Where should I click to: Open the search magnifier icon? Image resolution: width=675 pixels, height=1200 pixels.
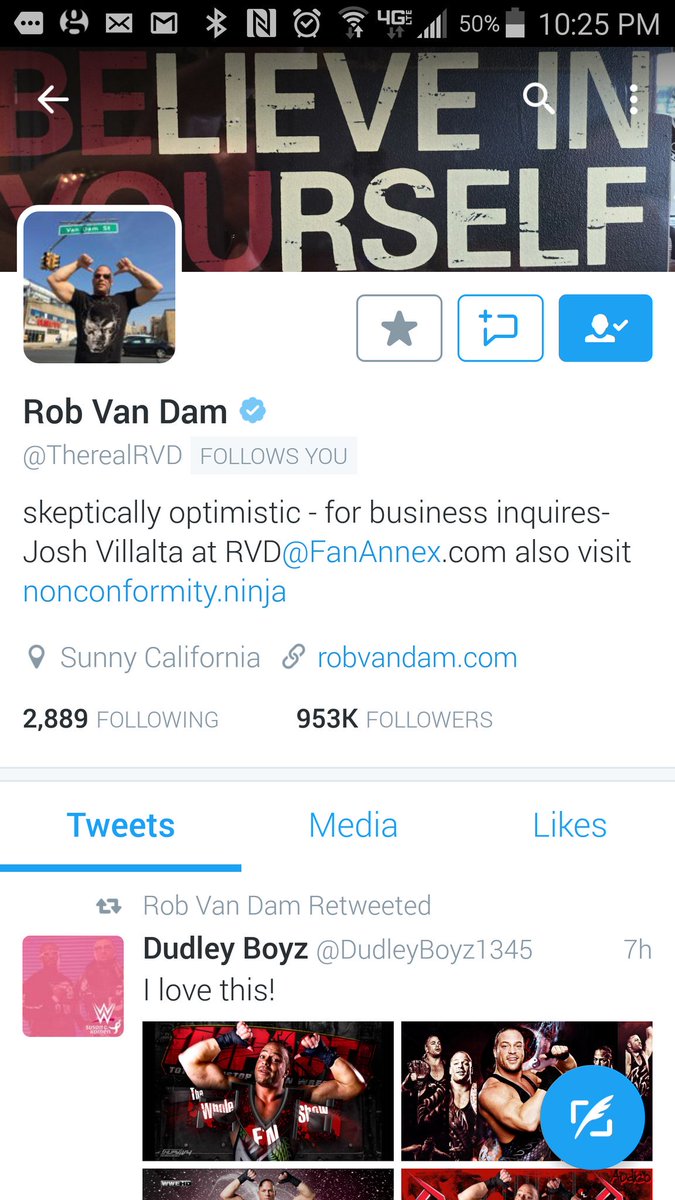tap(539, 98)
